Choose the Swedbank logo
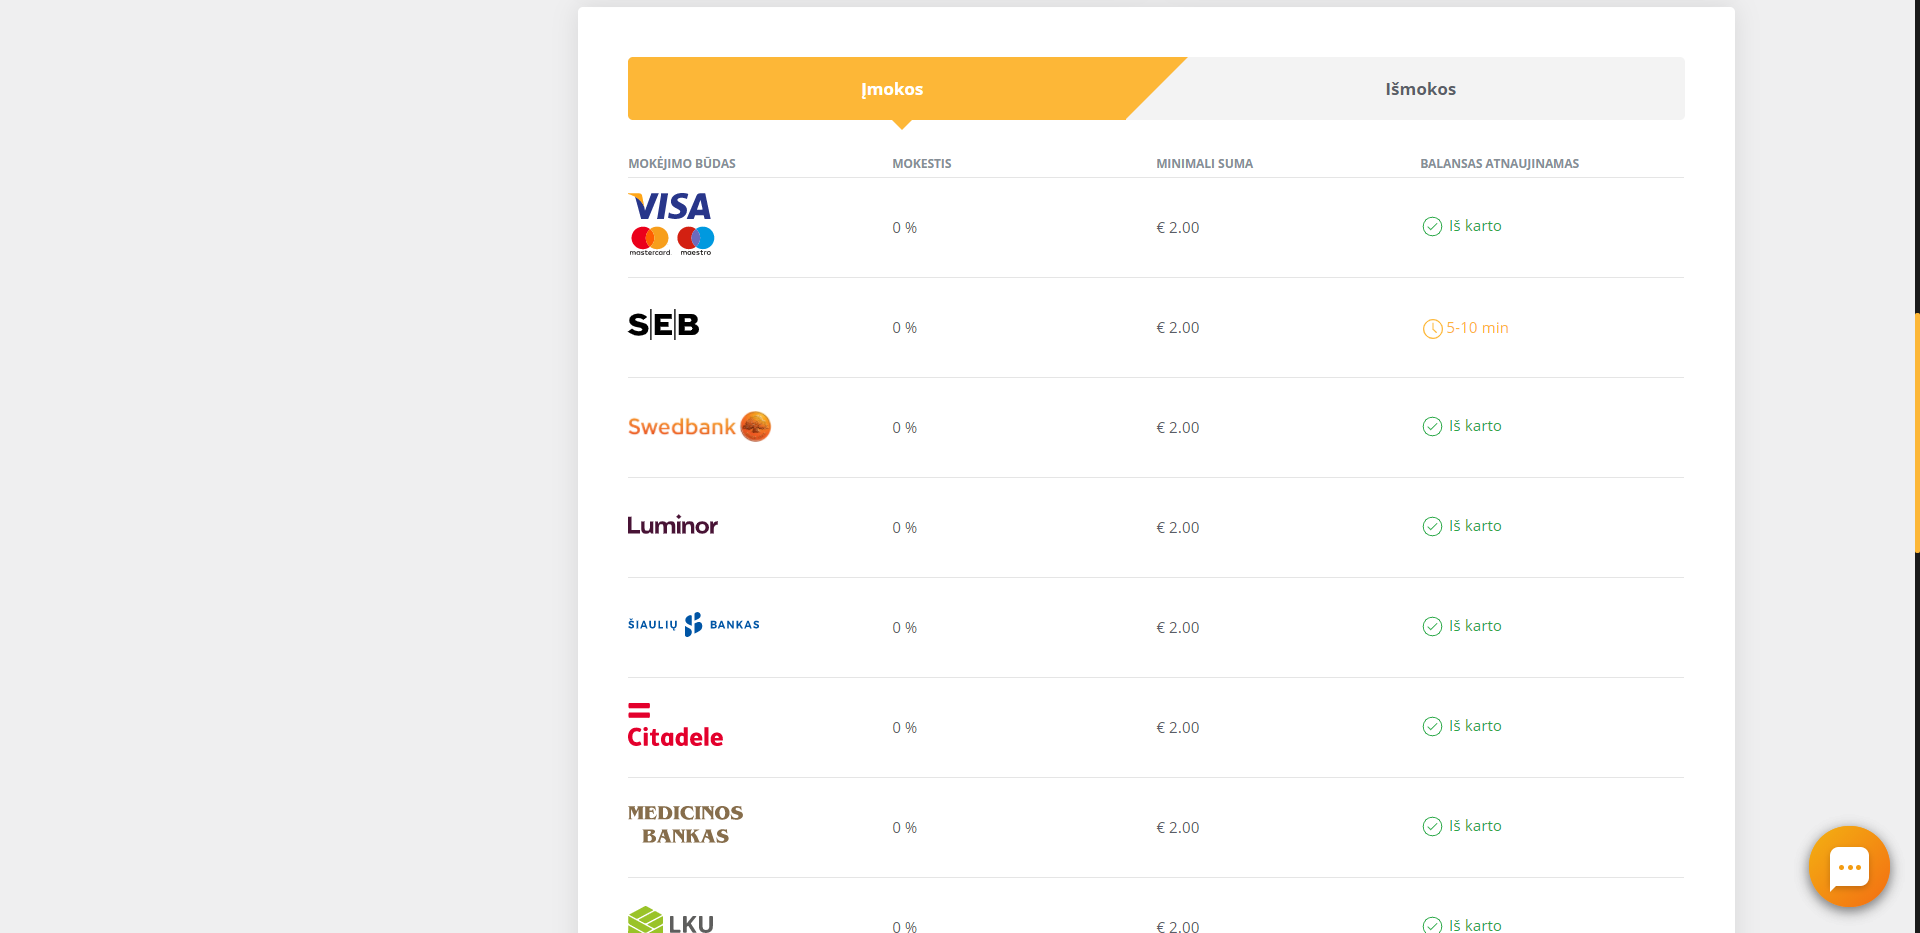The width and height of the screenshot is (1920, 933). tap(699, 426)
